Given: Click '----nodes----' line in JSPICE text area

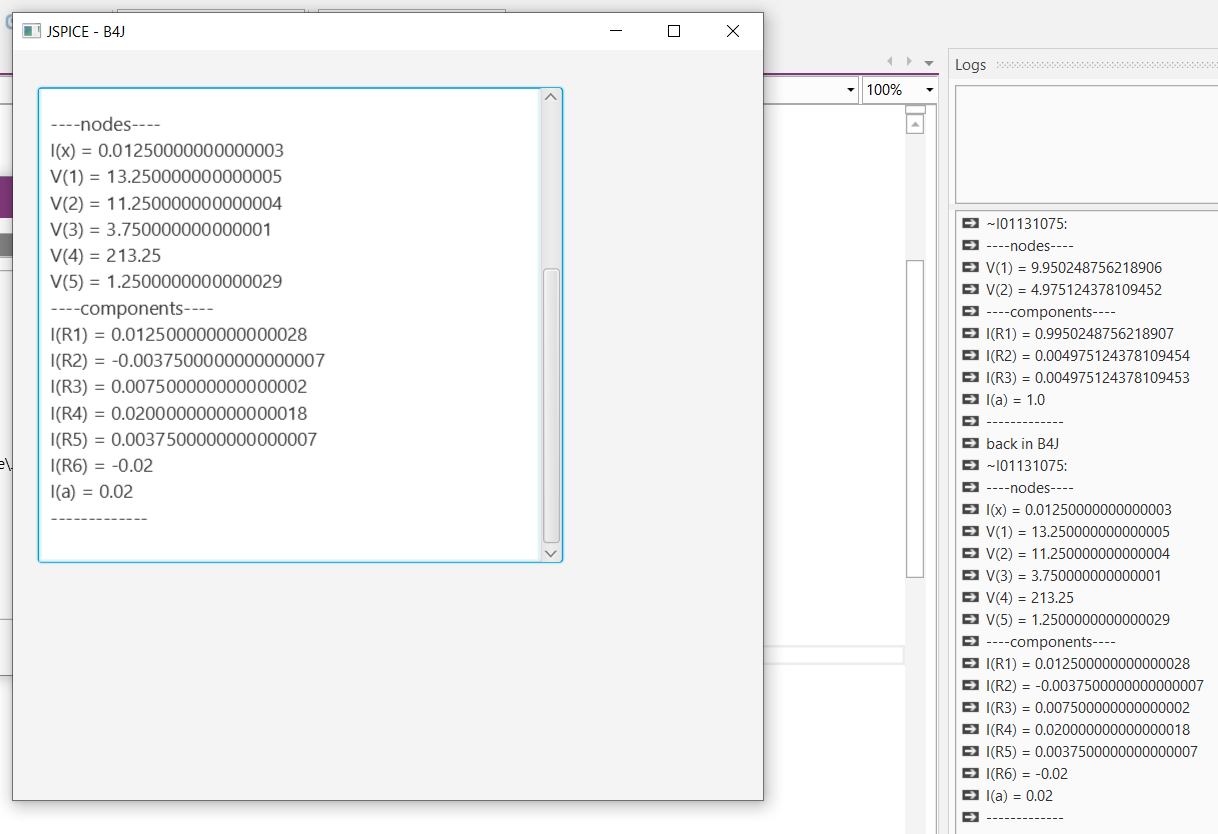Looking at the screenshot, I should coord(105,125).
